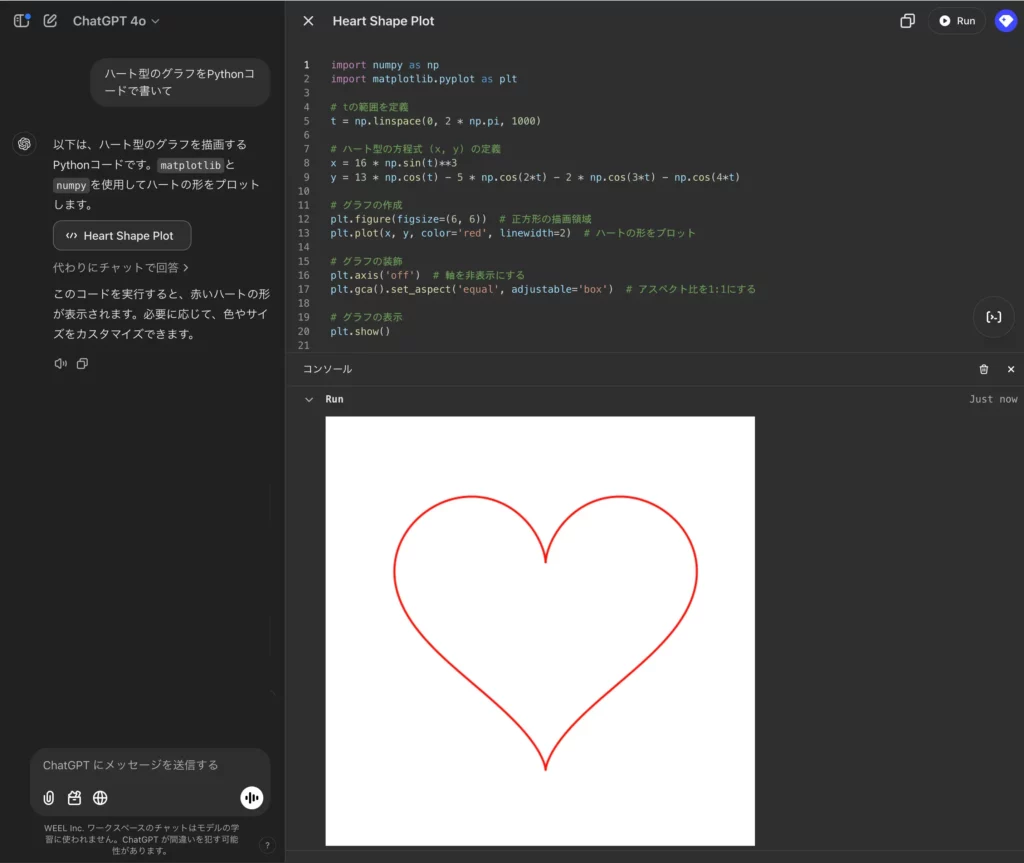Viewport: 1024px width, 863px height.
Task: Collapse the Run output section
Action: tap(309, 399)
